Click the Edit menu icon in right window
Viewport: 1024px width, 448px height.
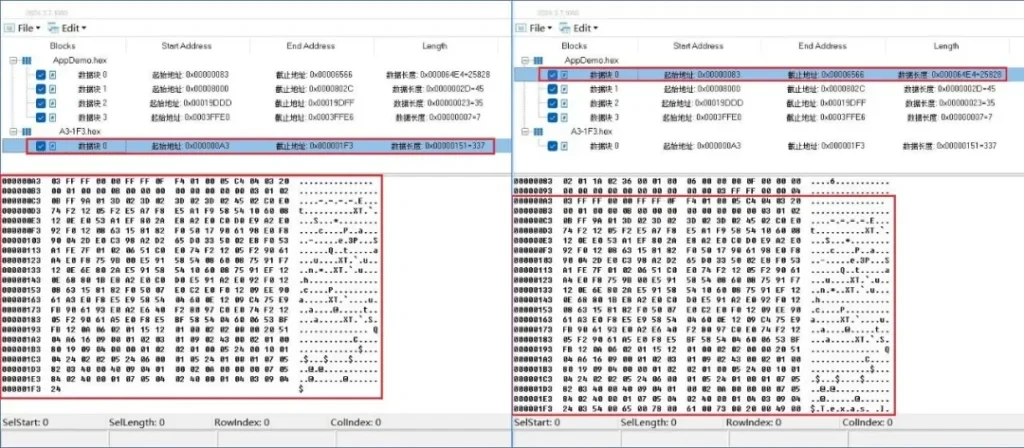(566, 27)
